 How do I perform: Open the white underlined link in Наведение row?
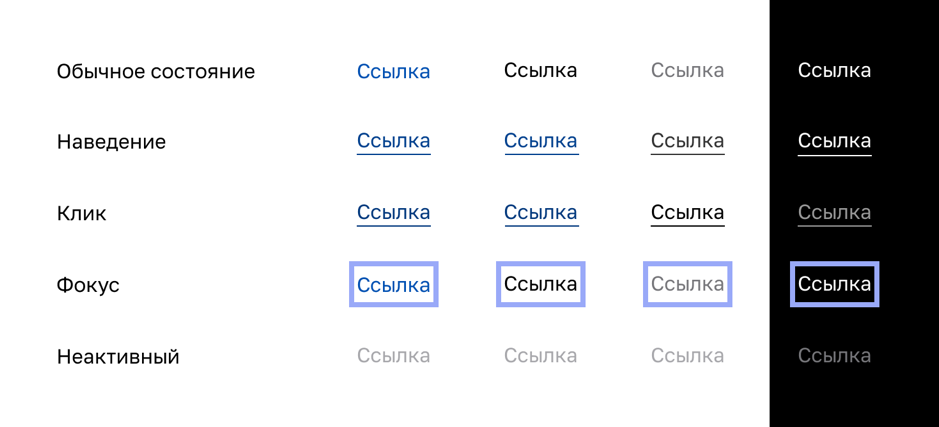tap(834, 141)
